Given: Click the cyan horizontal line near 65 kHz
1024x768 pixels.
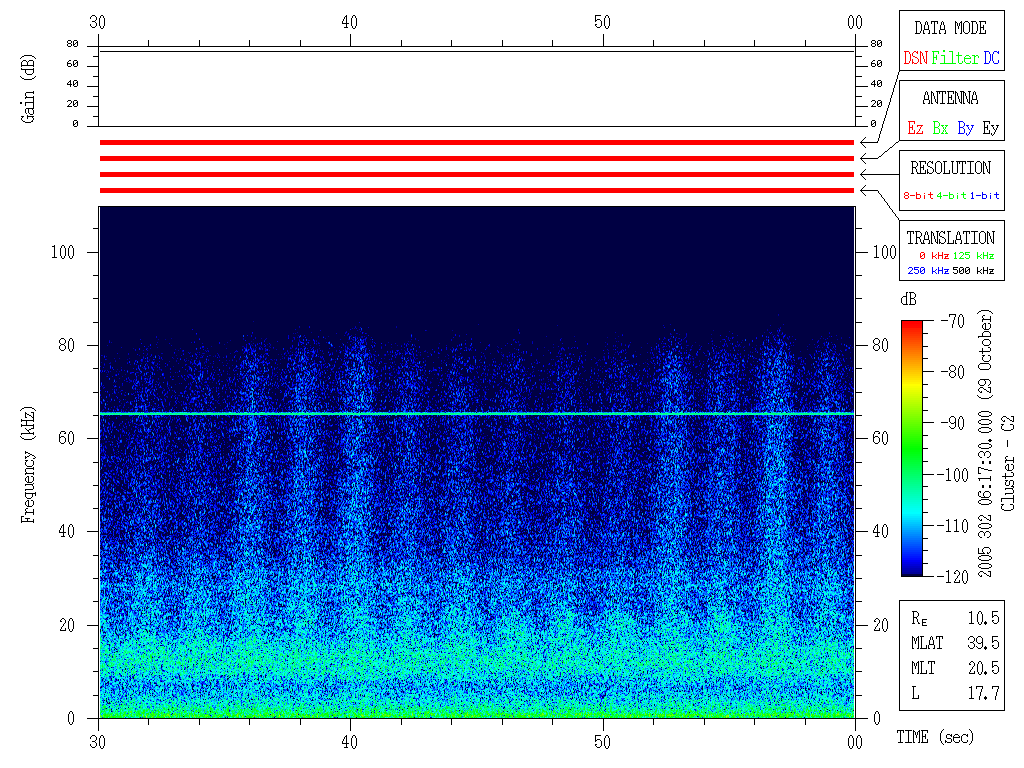Looking at the screenshot, I should point(476,413).
